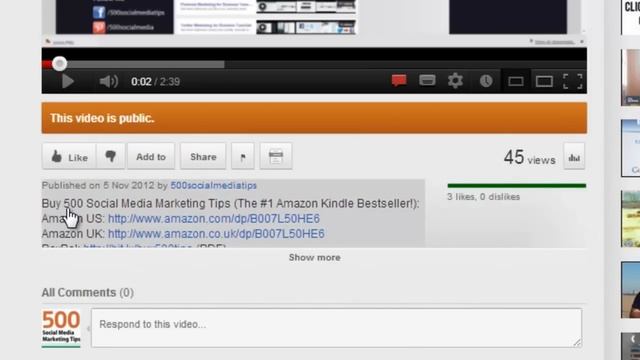
Task: Click the video progress scrubber handle
Action: [x=60, y=64]
